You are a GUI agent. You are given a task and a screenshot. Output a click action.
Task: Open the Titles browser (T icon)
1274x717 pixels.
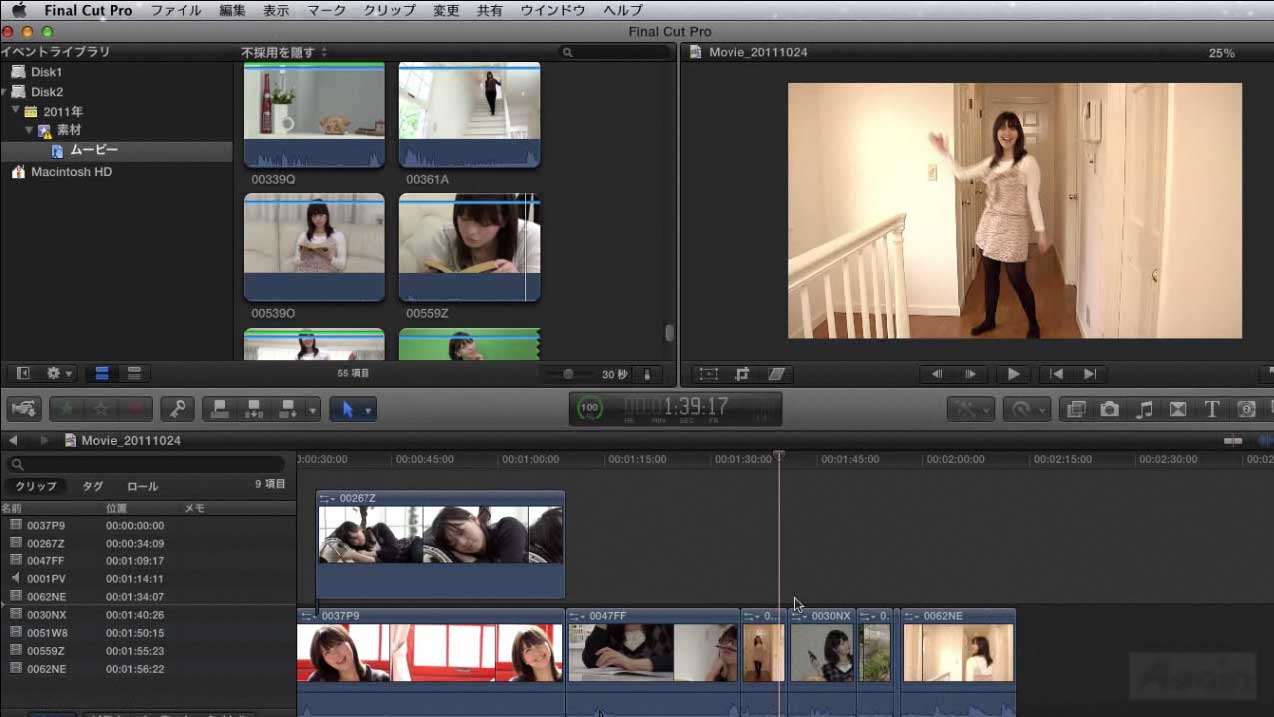(x=1211, y=409)
